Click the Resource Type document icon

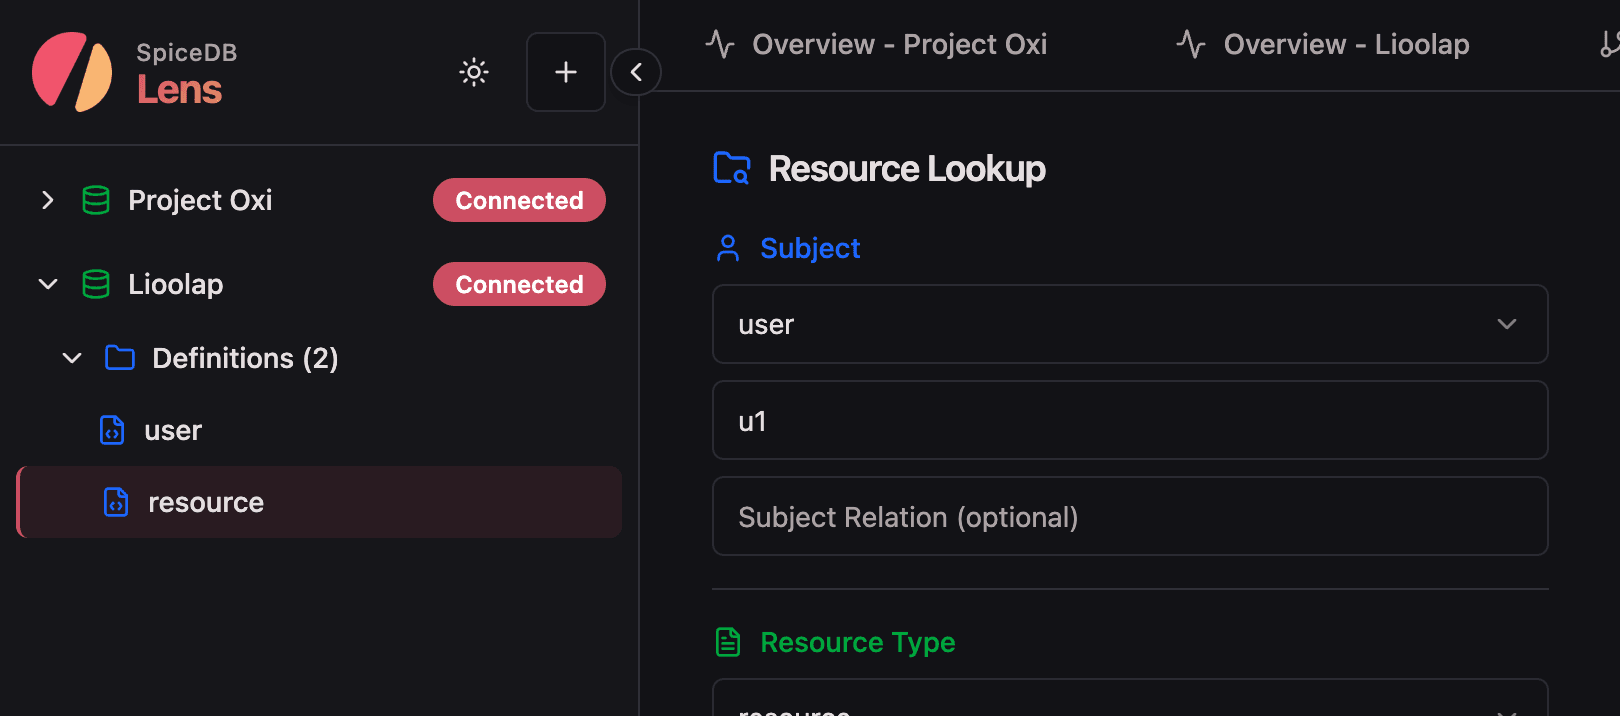(728, 642)
